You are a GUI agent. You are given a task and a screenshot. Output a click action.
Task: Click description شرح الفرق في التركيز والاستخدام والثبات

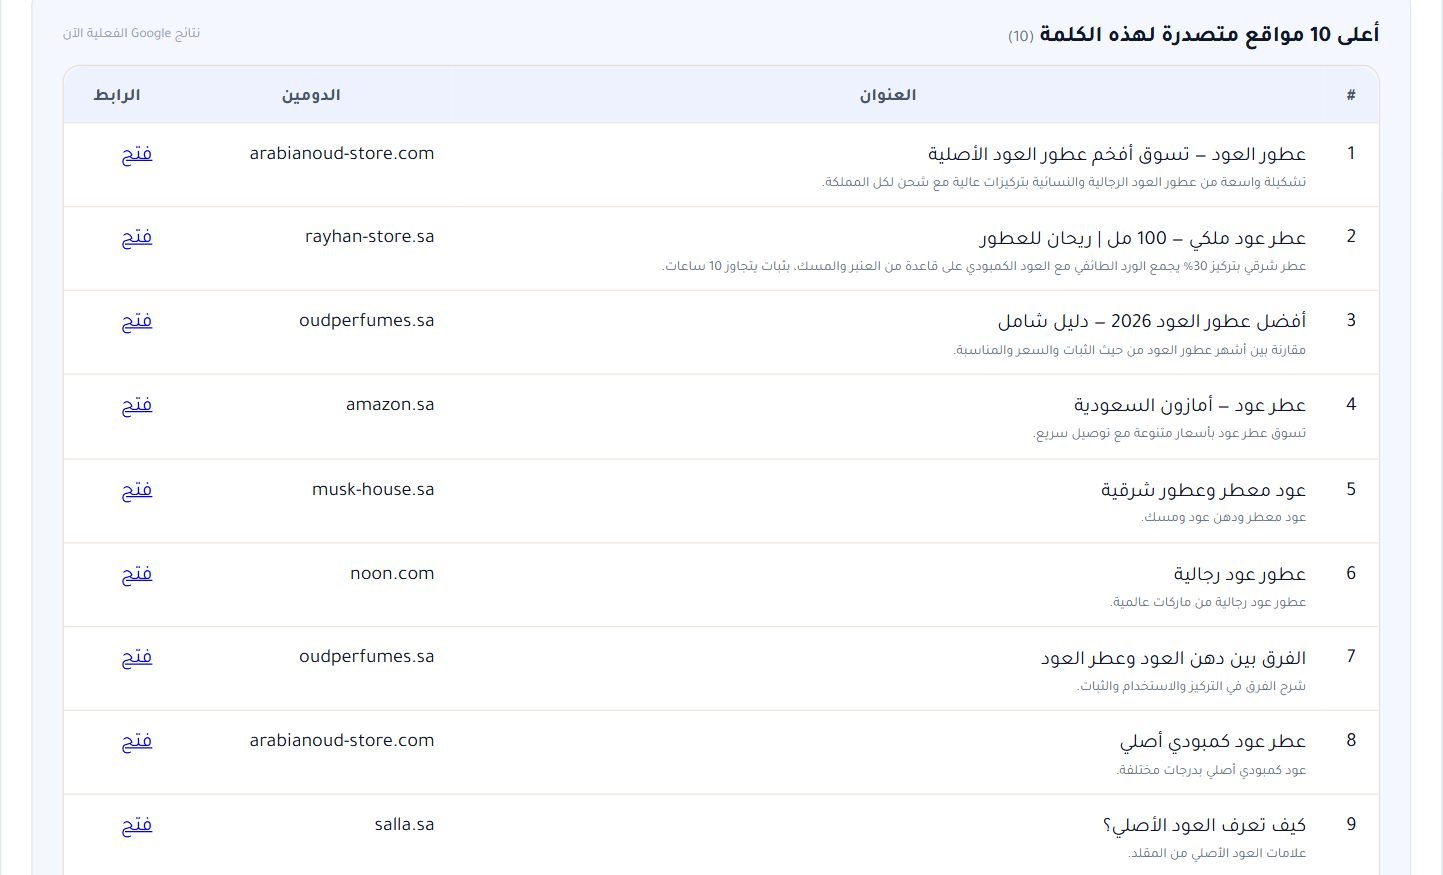(1191, 686)
